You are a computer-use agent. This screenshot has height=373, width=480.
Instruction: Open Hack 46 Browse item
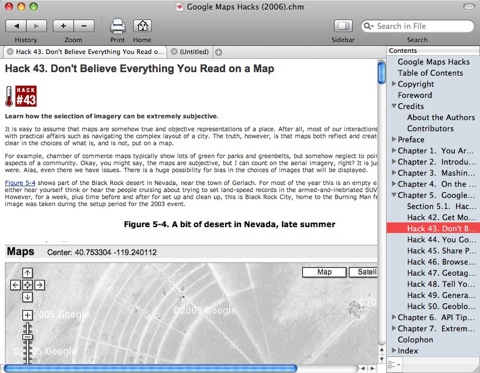tap(441, 262)
